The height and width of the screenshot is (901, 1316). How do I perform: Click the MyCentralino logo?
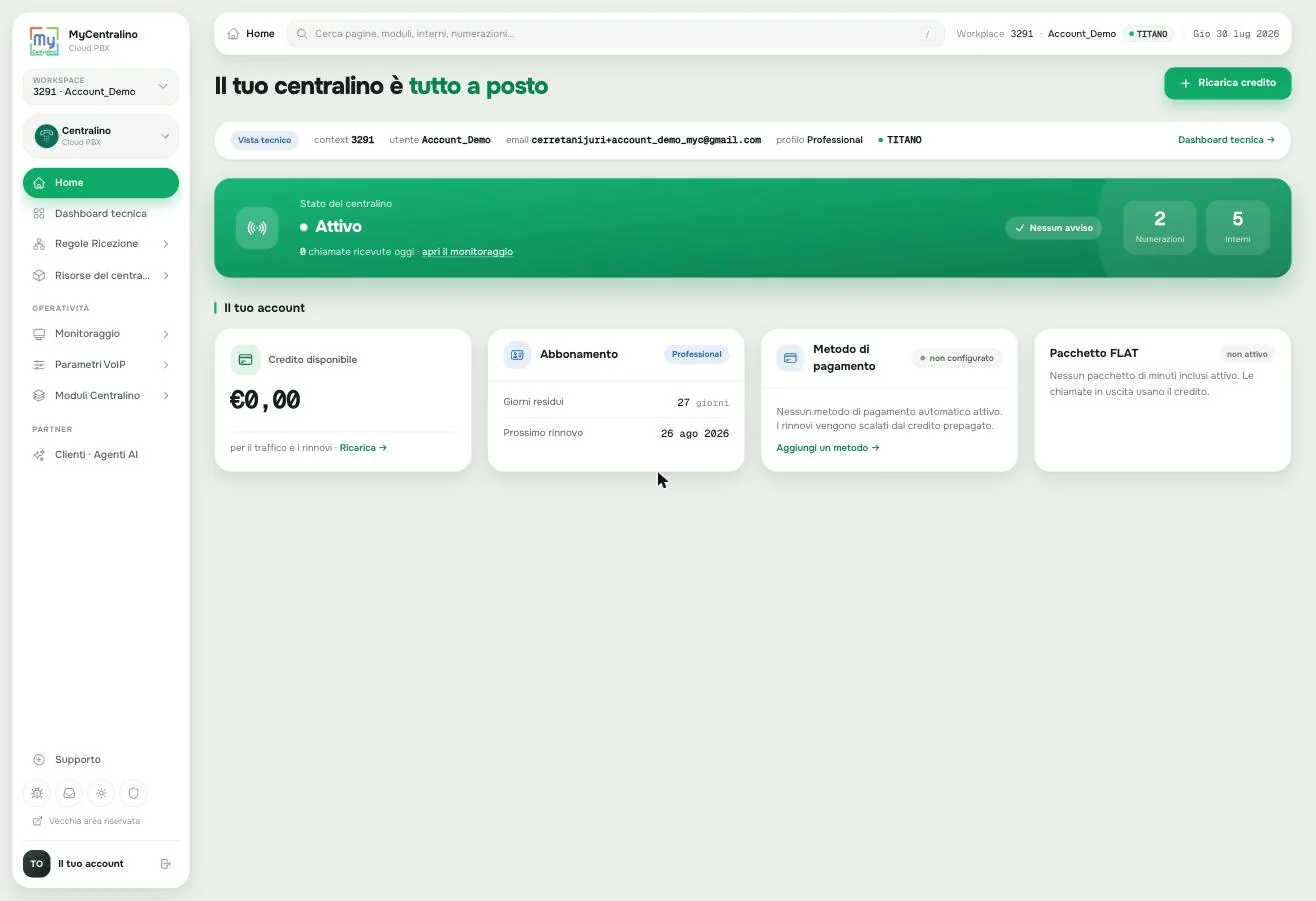click(x=44, y=41)
